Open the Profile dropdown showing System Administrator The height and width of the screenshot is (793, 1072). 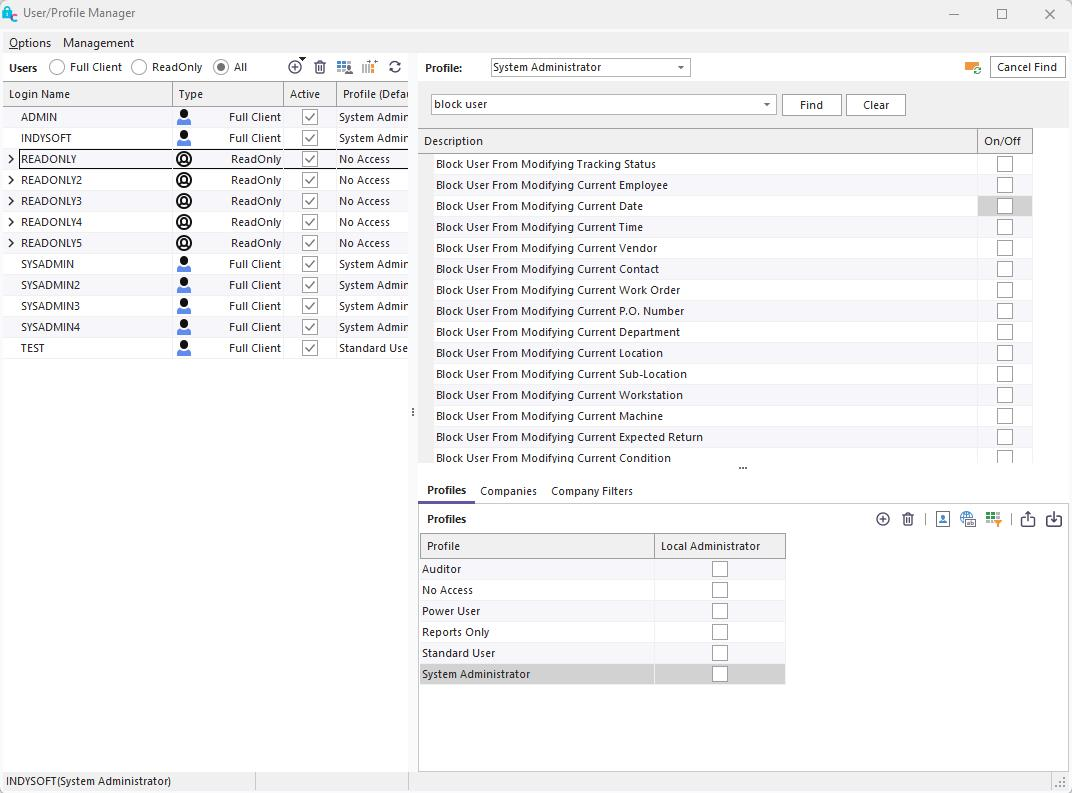click(680, 68)
